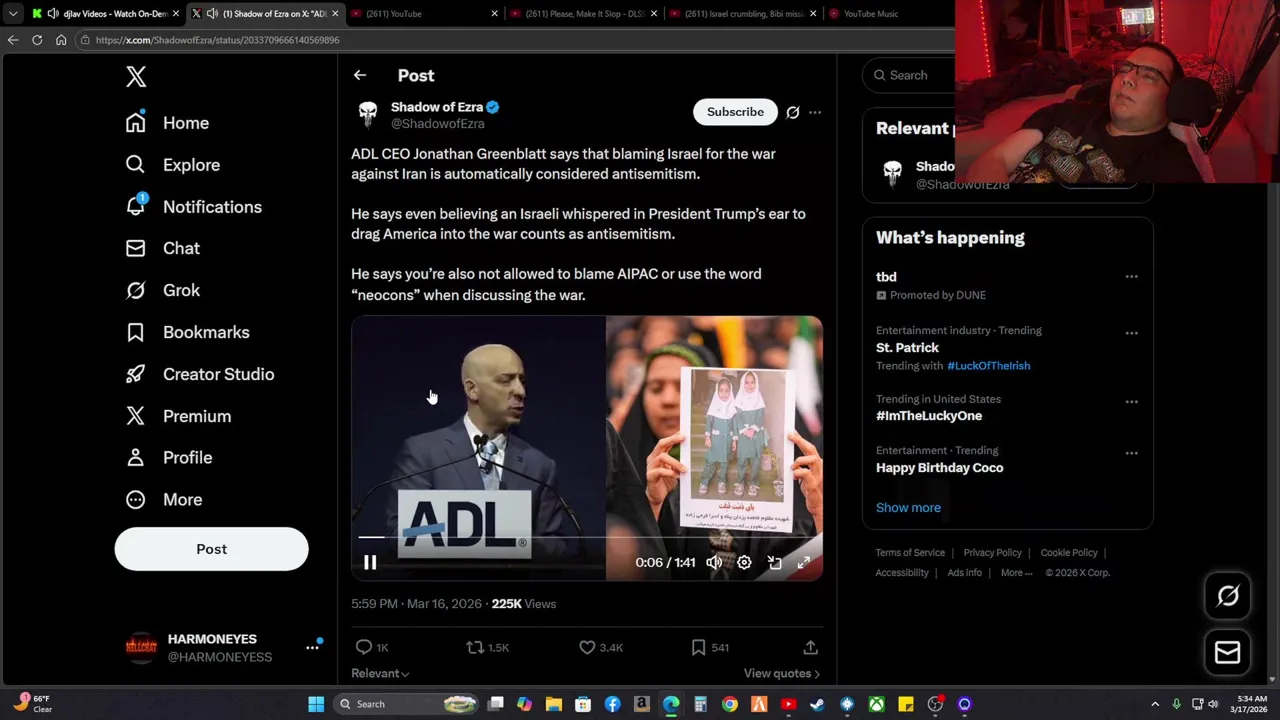Go back using the Post arrow

click(x=360, y=75)
